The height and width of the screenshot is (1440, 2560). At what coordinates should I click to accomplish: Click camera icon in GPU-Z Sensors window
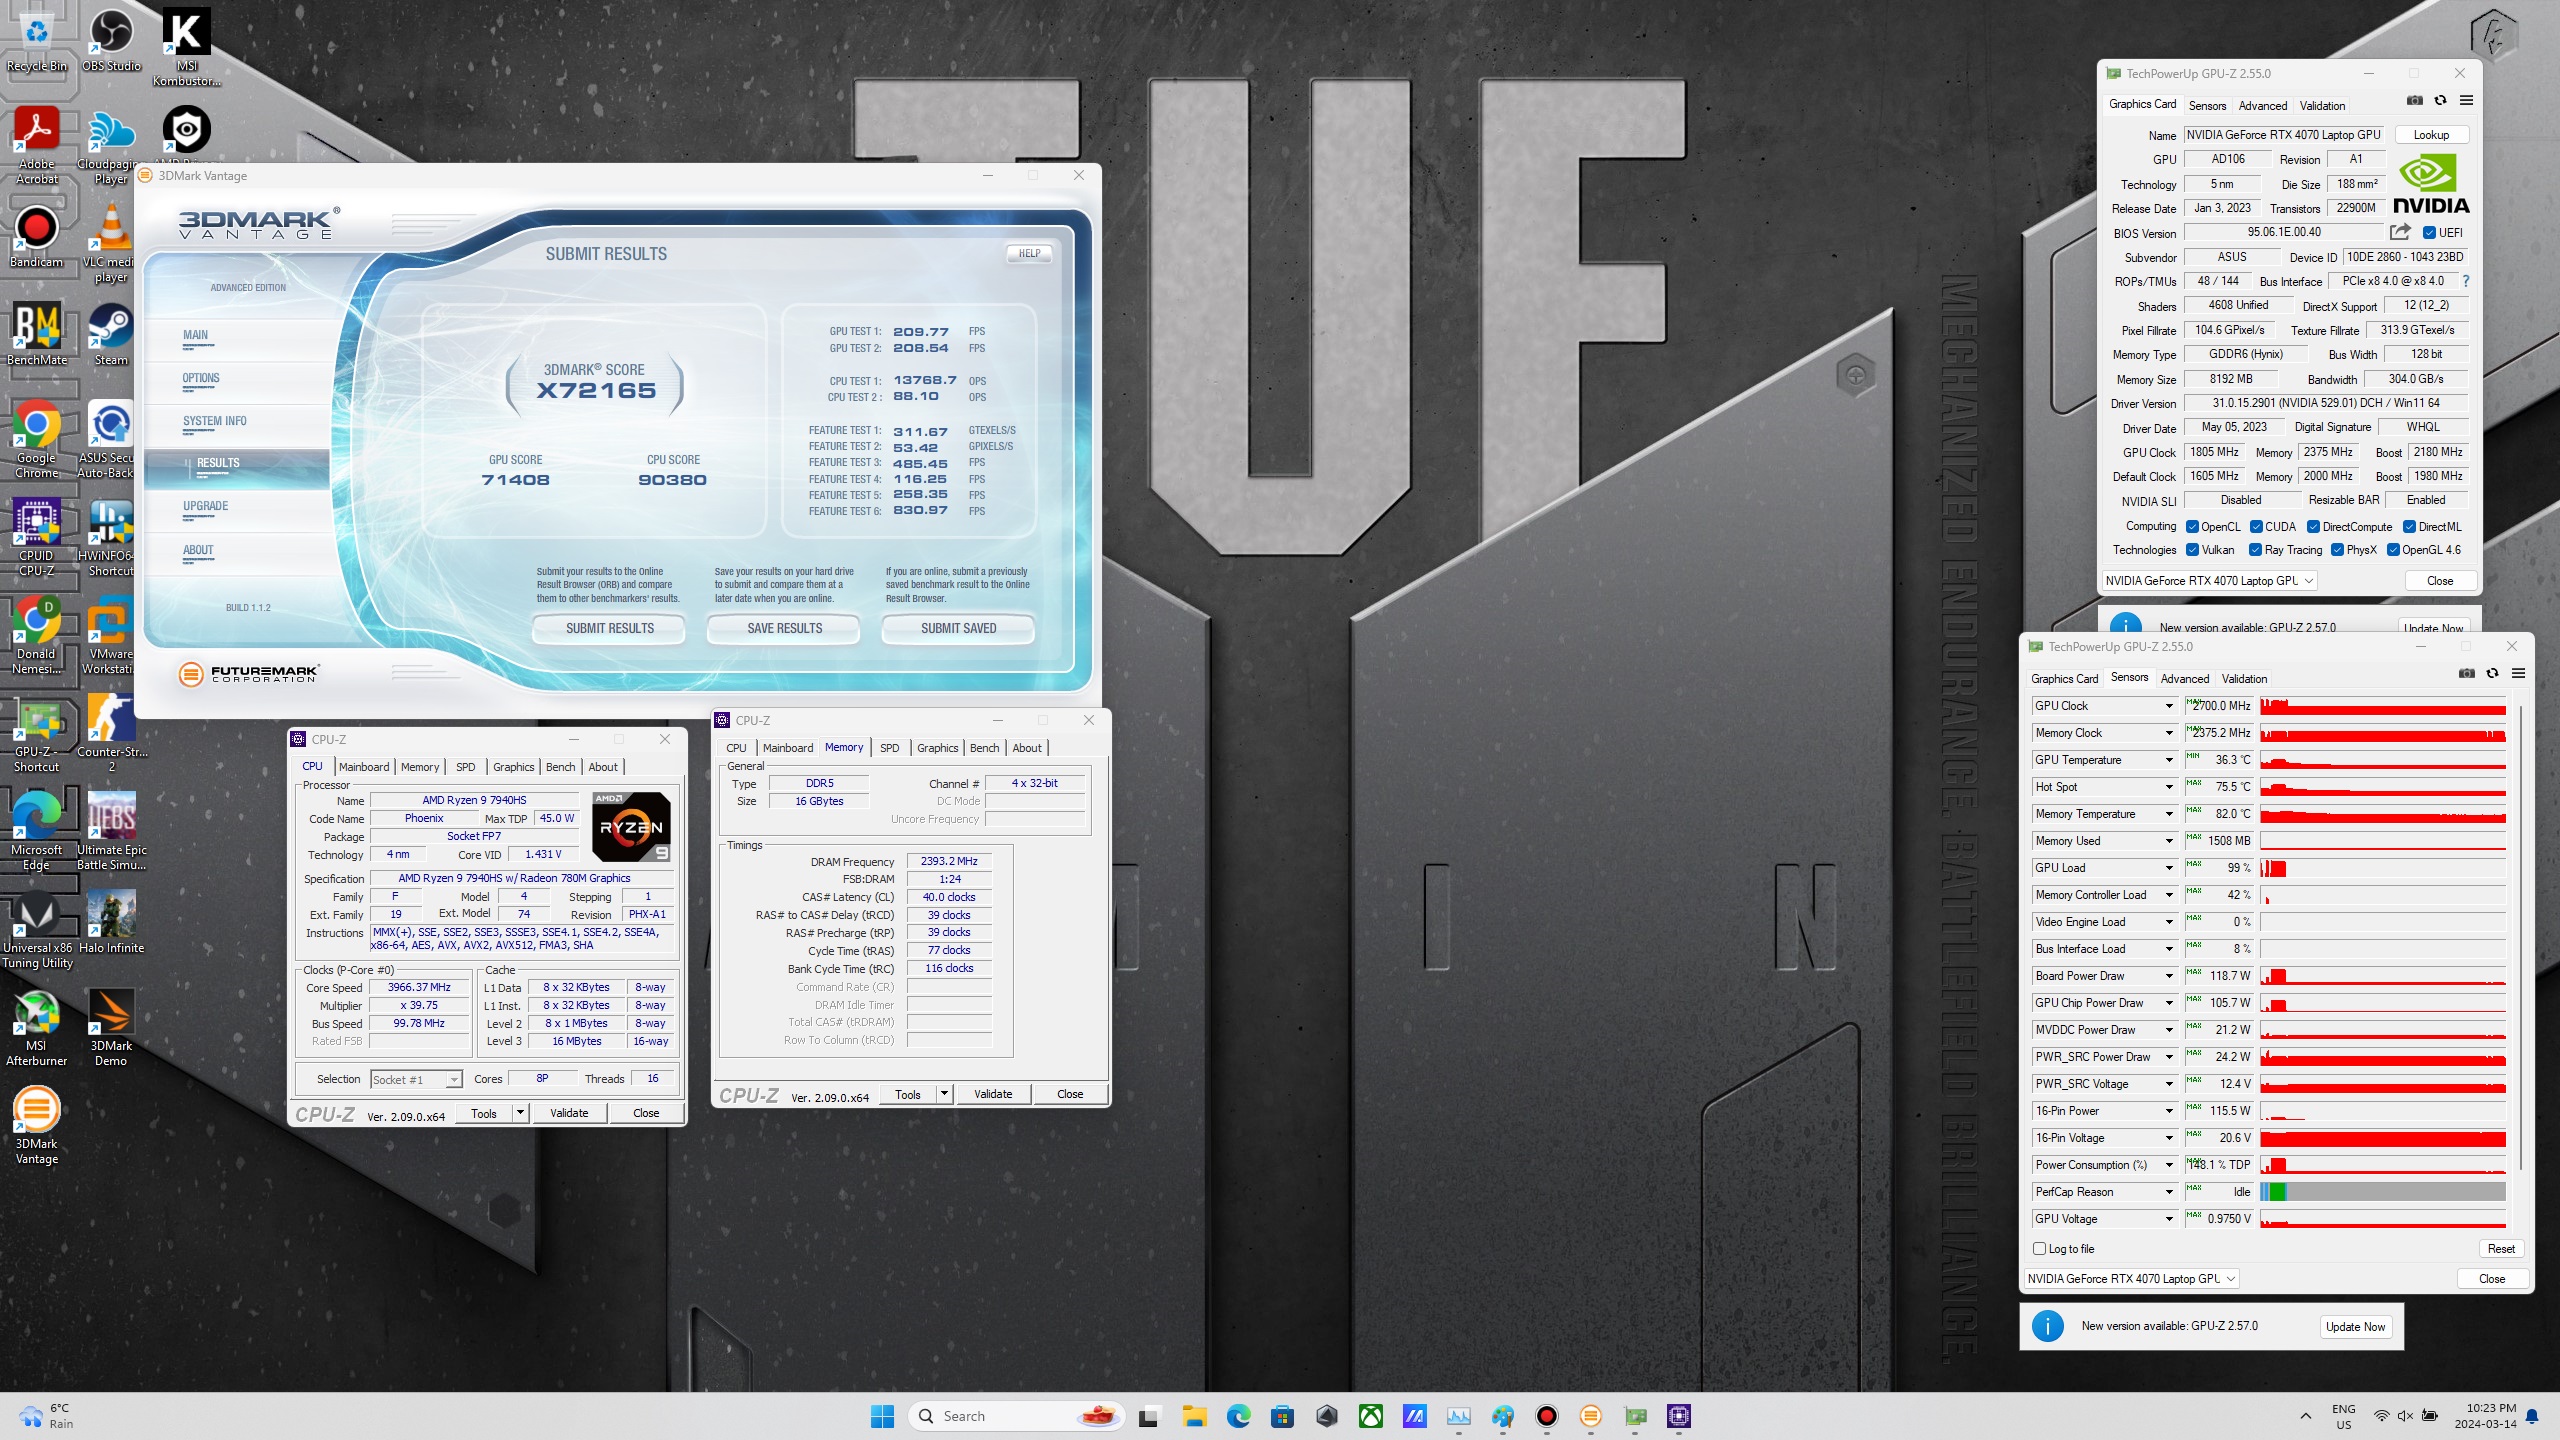click(2467, 674)
